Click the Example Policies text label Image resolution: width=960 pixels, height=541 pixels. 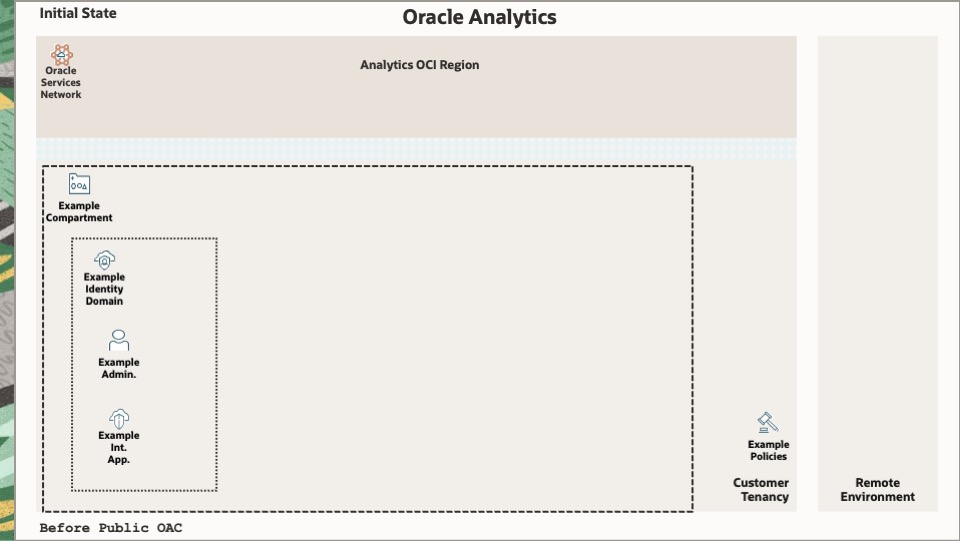click(x=768, y=450)
